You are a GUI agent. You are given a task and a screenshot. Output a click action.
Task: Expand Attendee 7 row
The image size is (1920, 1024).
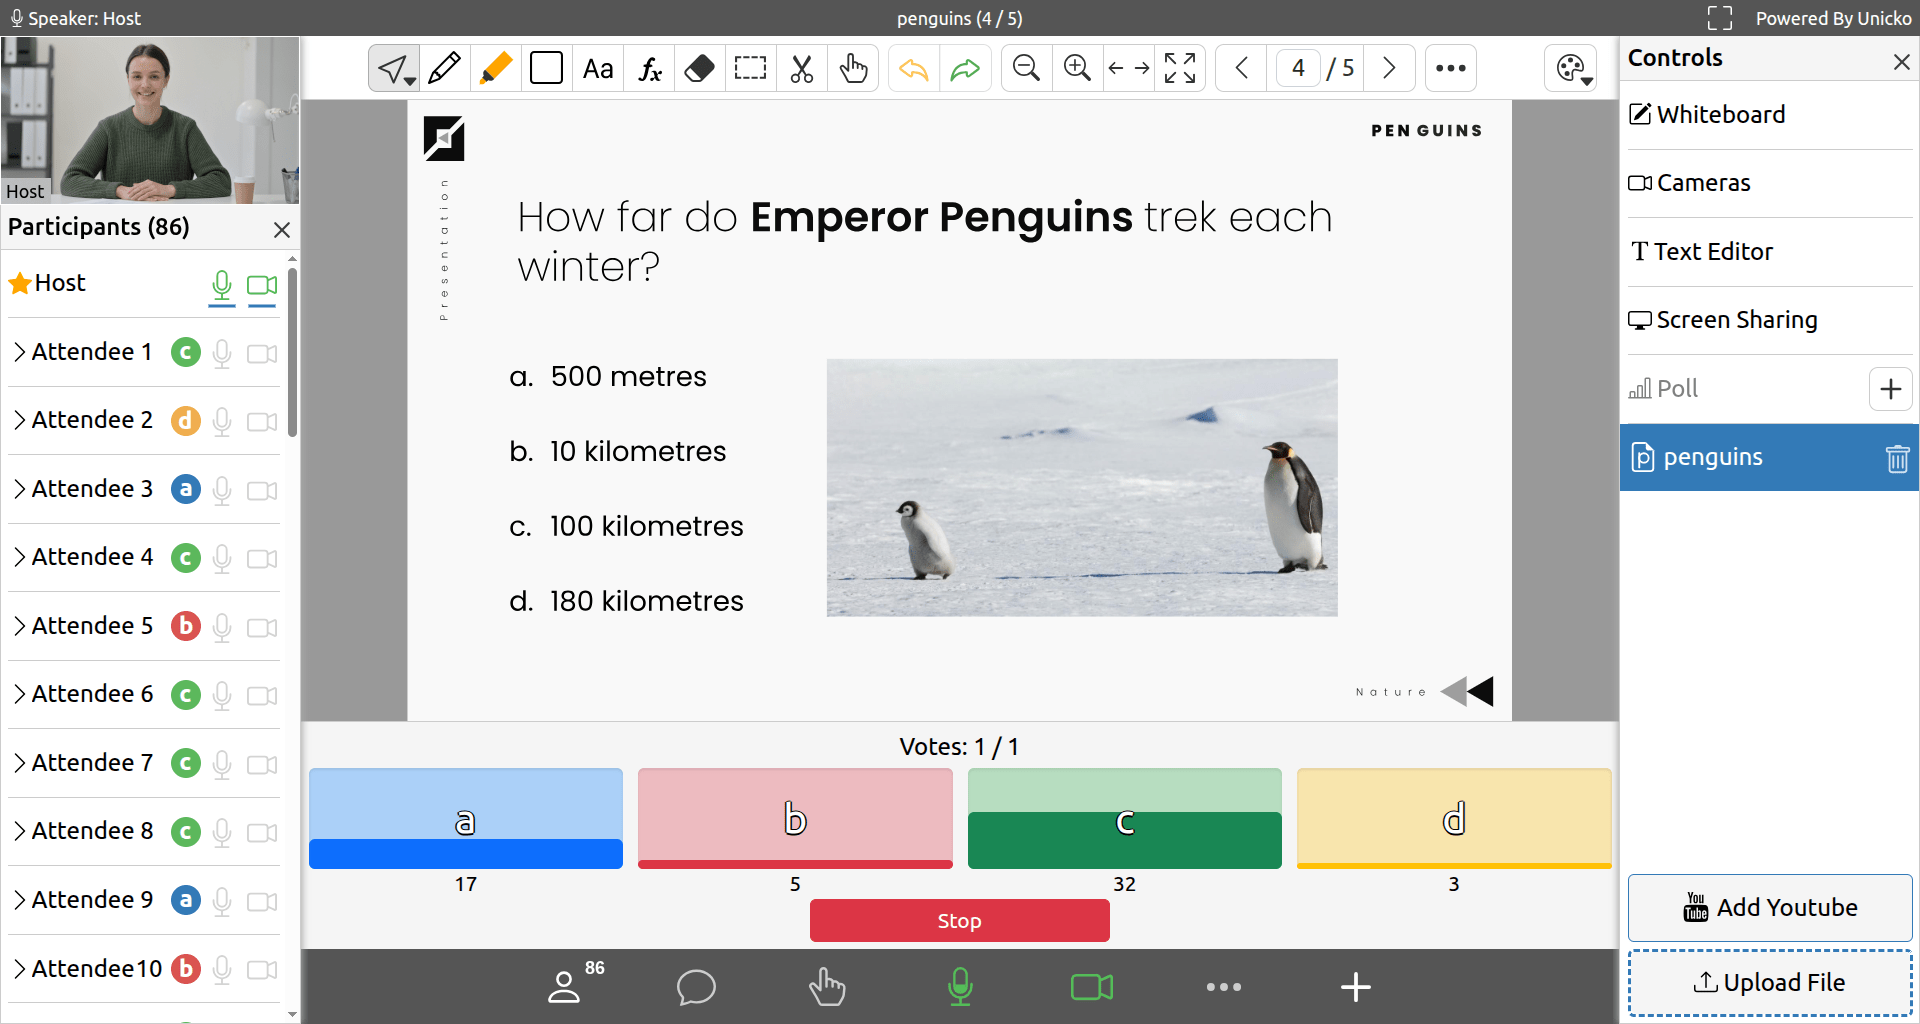[x=19, y=763]
